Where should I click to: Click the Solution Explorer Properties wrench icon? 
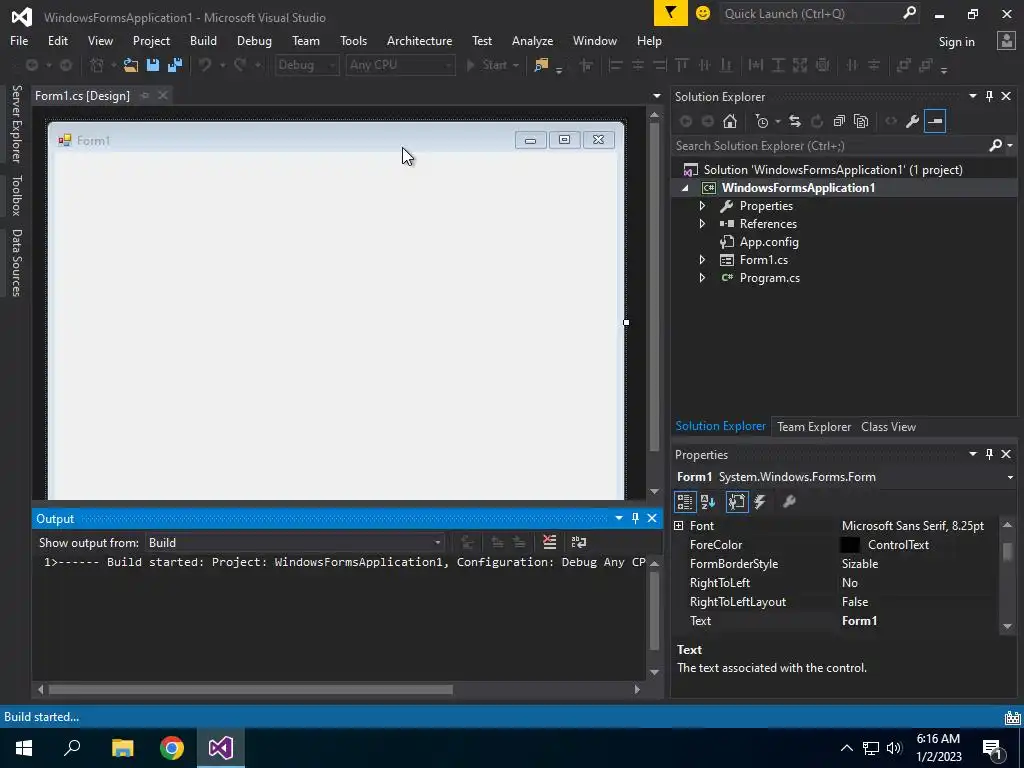click(912, 121)
